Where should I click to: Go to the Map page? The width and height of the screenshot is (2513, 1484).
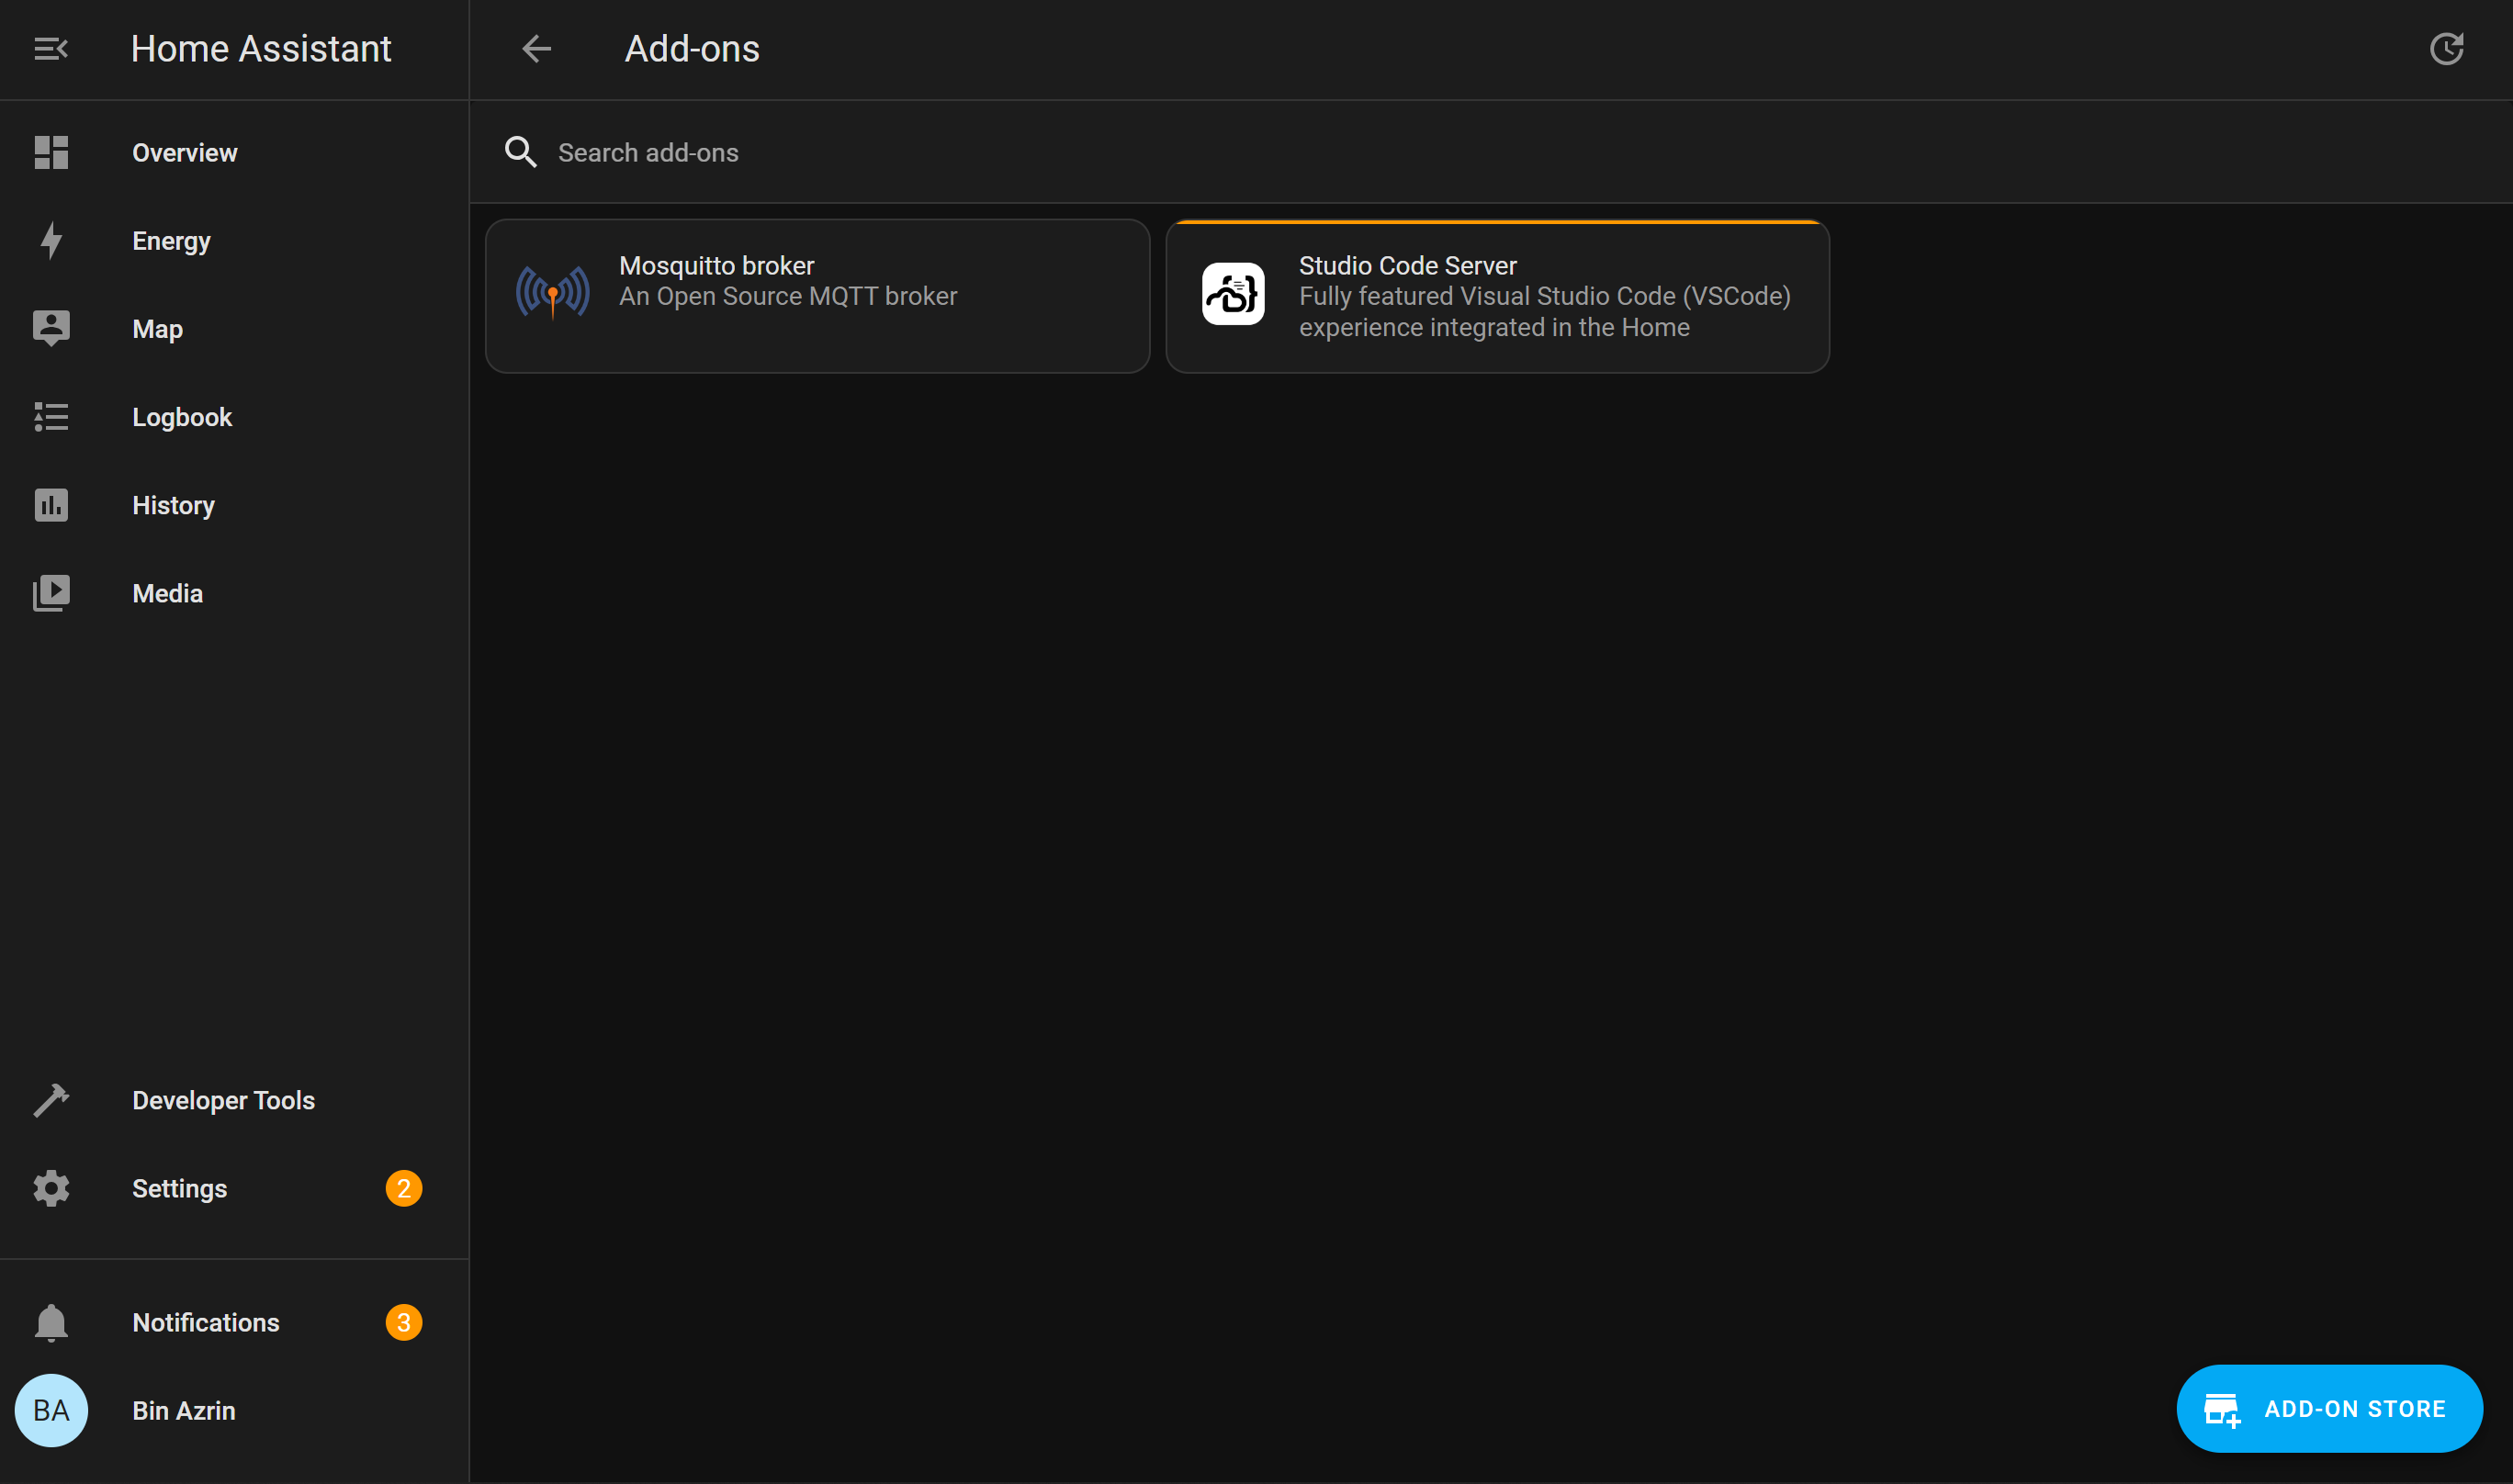click(158, 329)
